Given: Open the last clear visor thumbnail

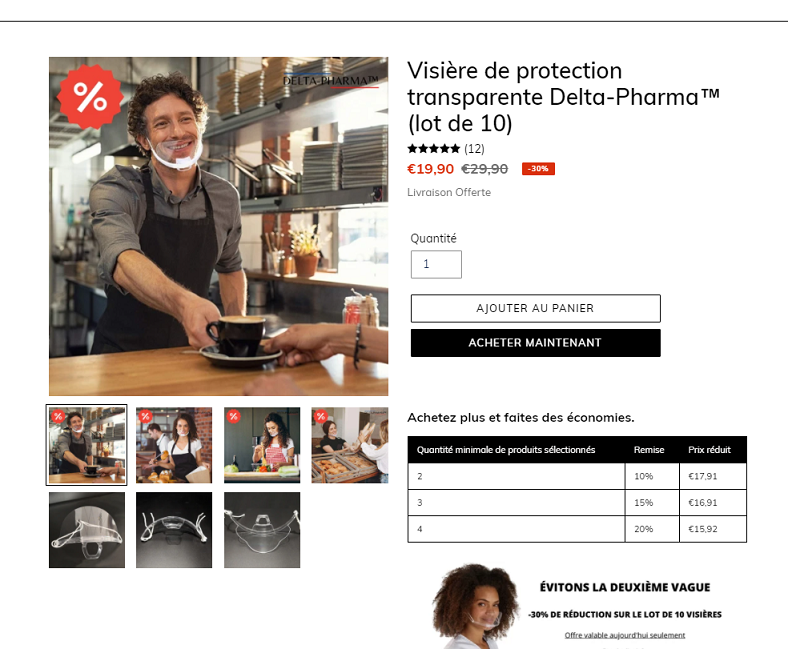Looking at the screenshot, I should (262, 530).
